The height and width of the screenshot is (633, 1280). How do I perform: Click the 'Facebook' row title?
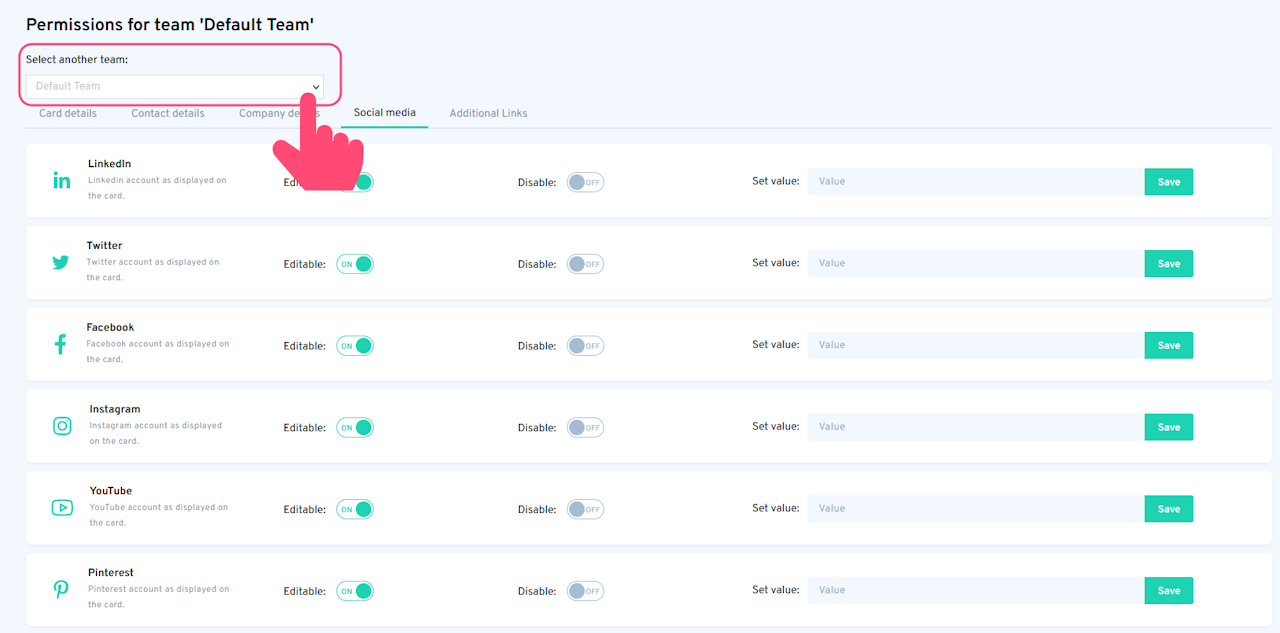tap(110, 328)
